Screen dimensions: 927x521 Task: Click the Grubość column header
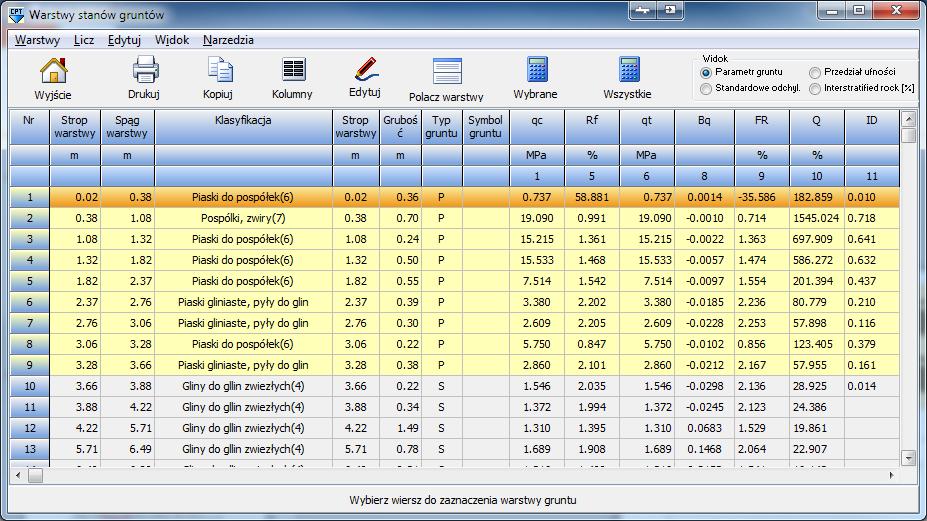pos(400,127)
